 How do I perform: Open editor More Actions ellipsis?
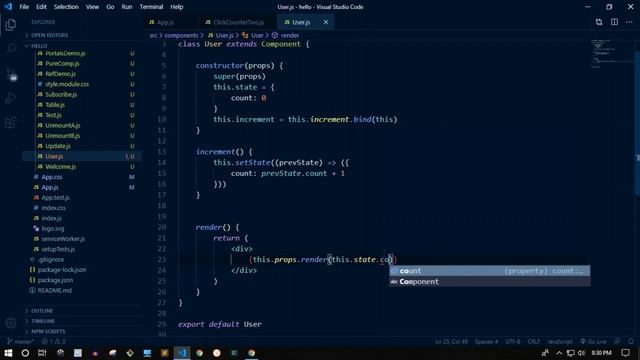[629, 22]
